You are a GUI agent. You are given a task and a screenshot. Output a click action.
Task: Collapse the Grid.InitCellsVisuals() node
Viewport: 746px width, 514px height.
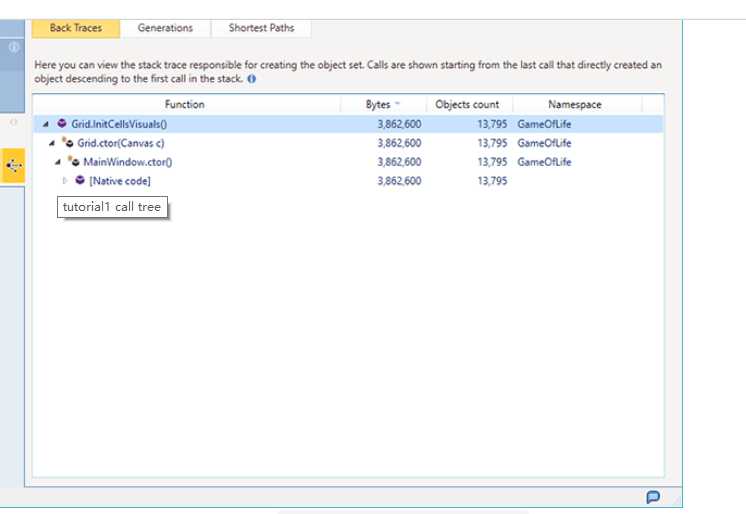point(46,124)
